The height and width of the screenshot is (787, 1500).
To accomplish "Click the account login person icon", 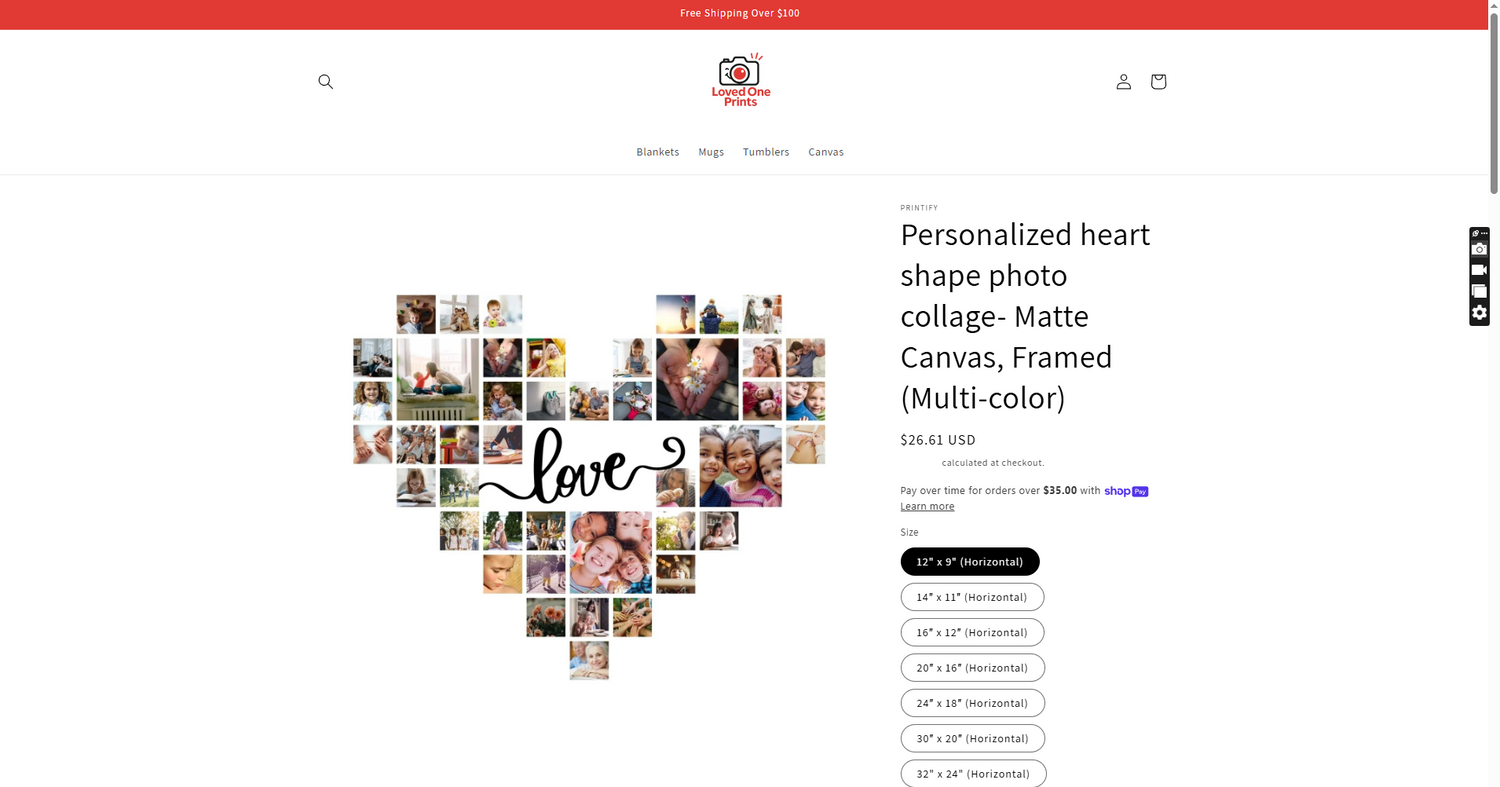I will point(1123,82).
